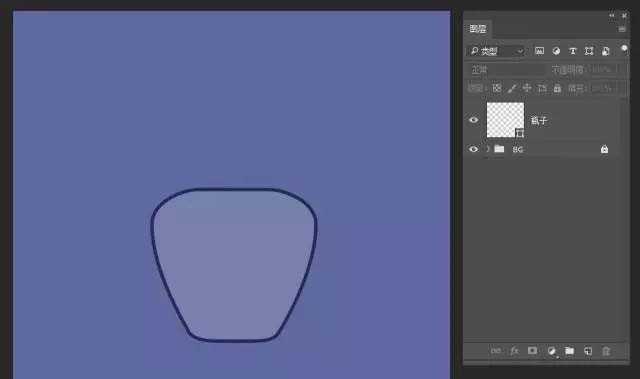640x379 pixels.
Task: Create a new layer button
Action: [x=588, y=351]
